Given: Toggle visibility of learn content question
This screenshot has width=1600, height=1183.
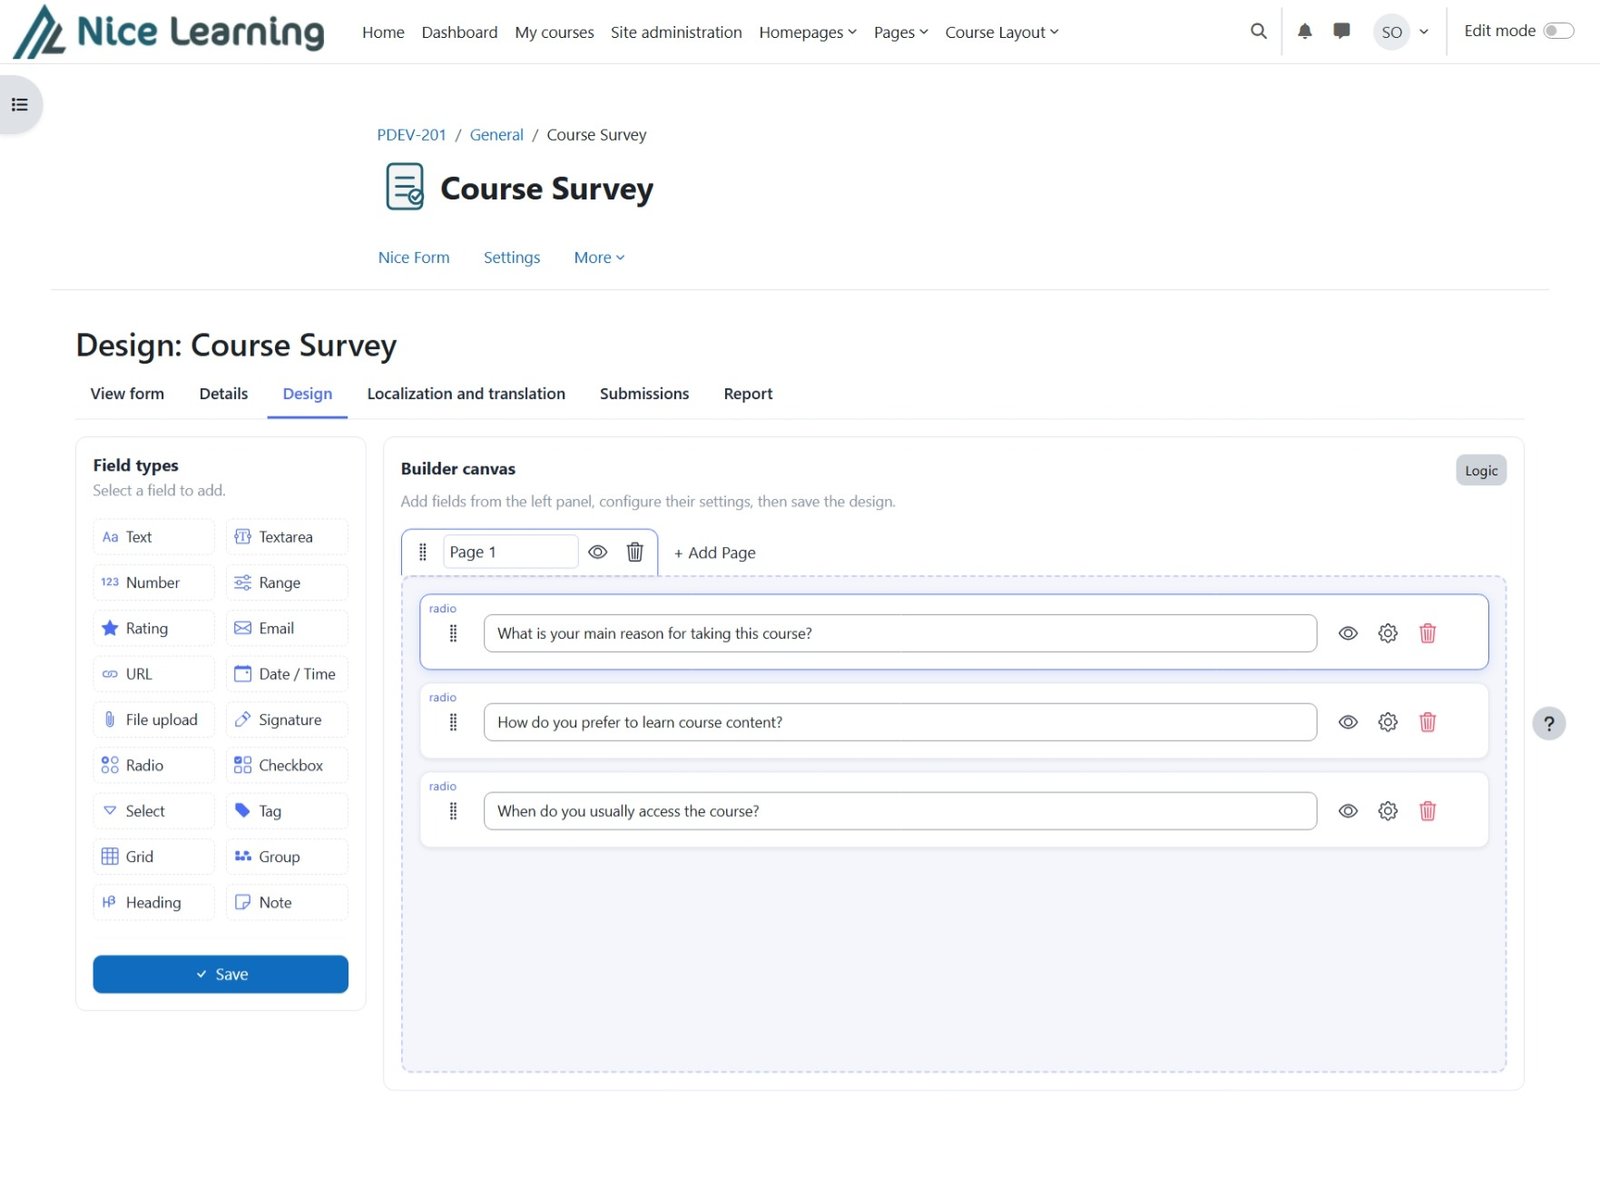Looking at the screenshot, I should click(1348, 722).
